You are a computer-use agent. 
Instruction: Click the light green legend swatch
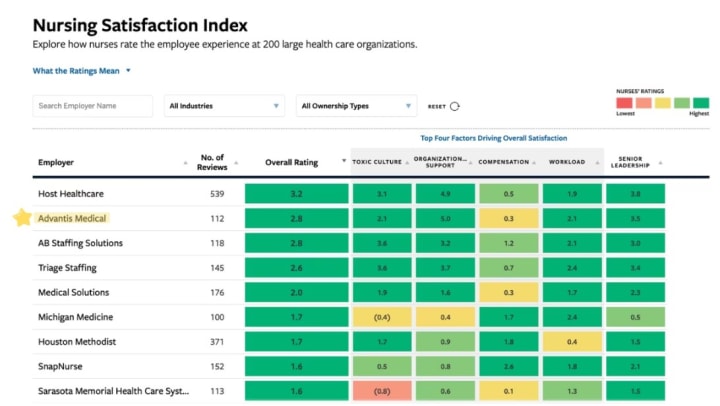point(682,103)
